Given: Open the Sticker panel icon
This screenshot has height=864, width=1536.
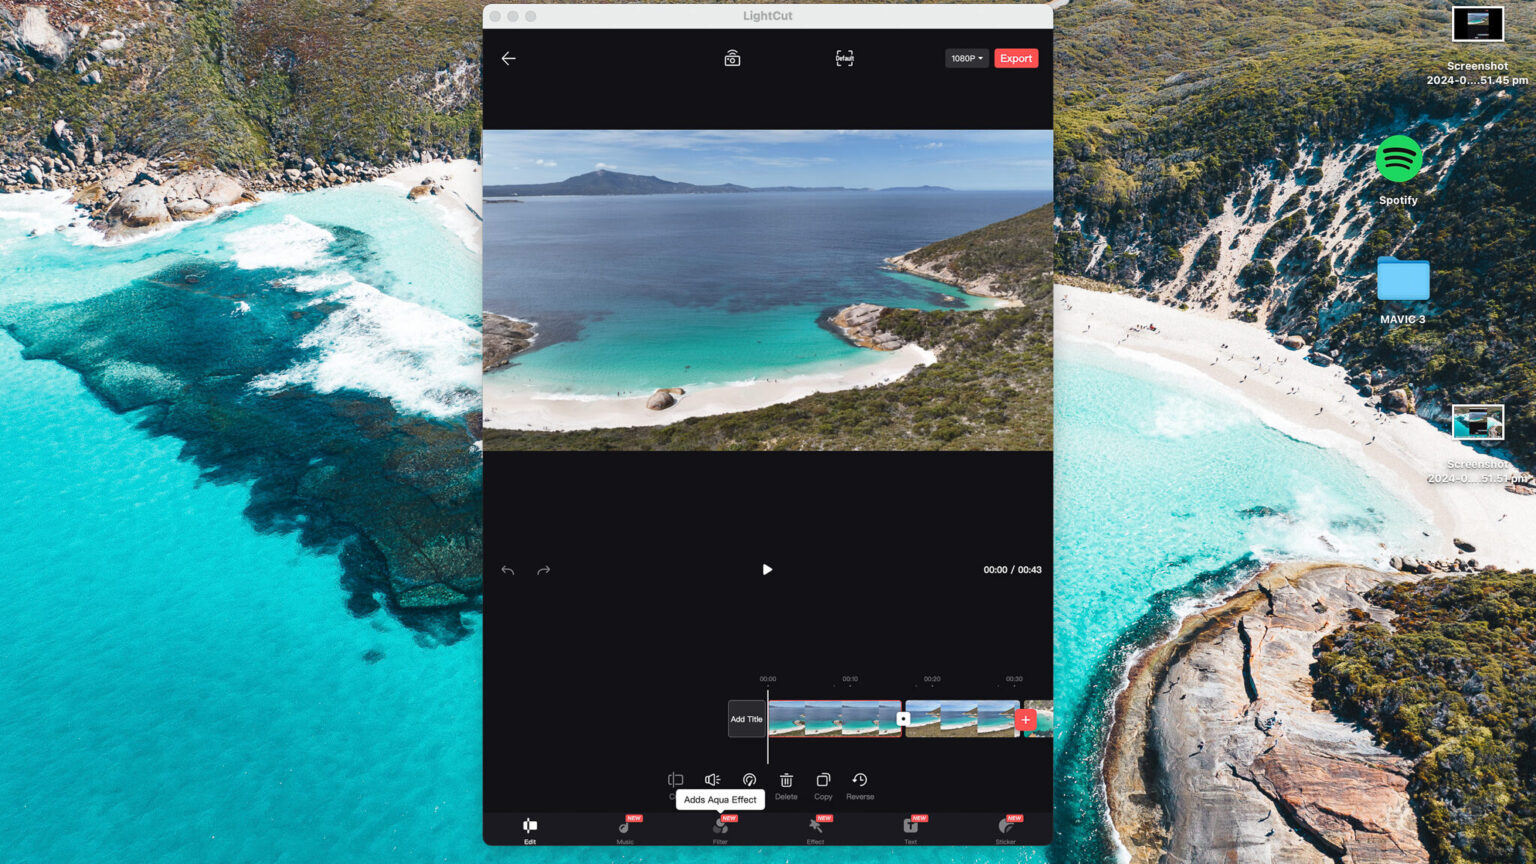Looking at the screenshot, I should 1005,828.
